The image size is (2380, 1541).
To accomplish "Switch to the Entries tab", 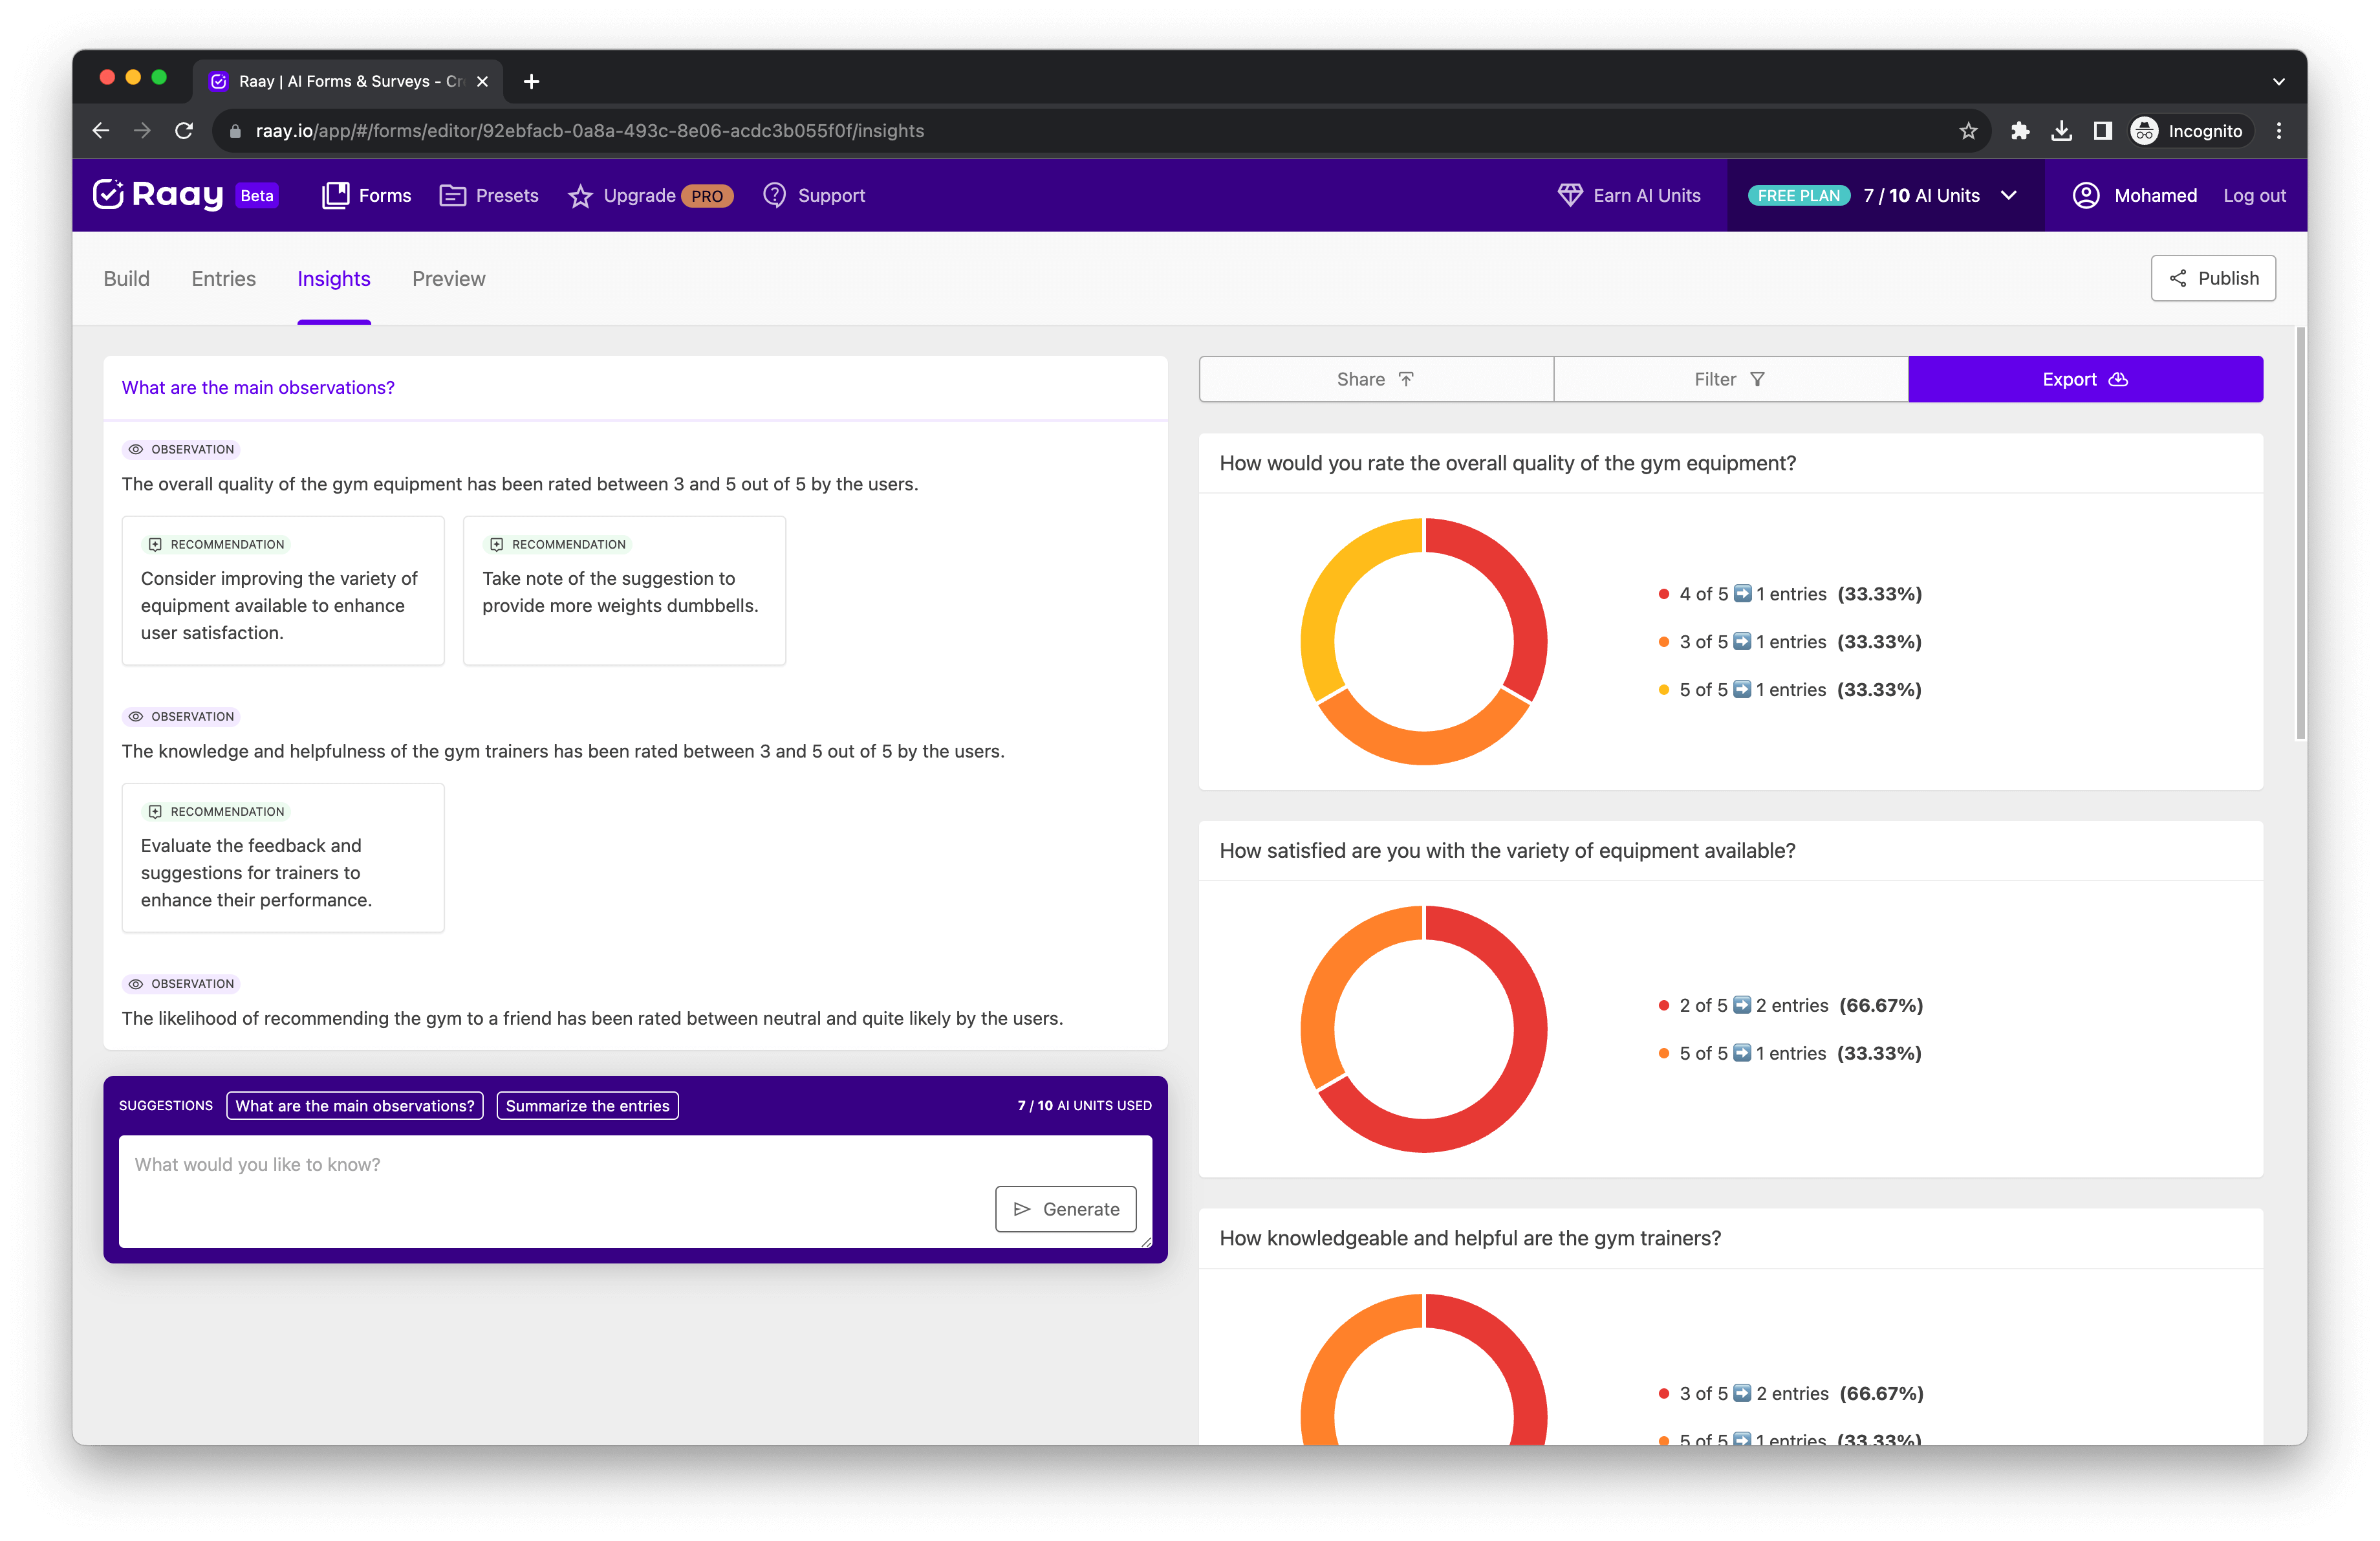I will pos(223,278).
